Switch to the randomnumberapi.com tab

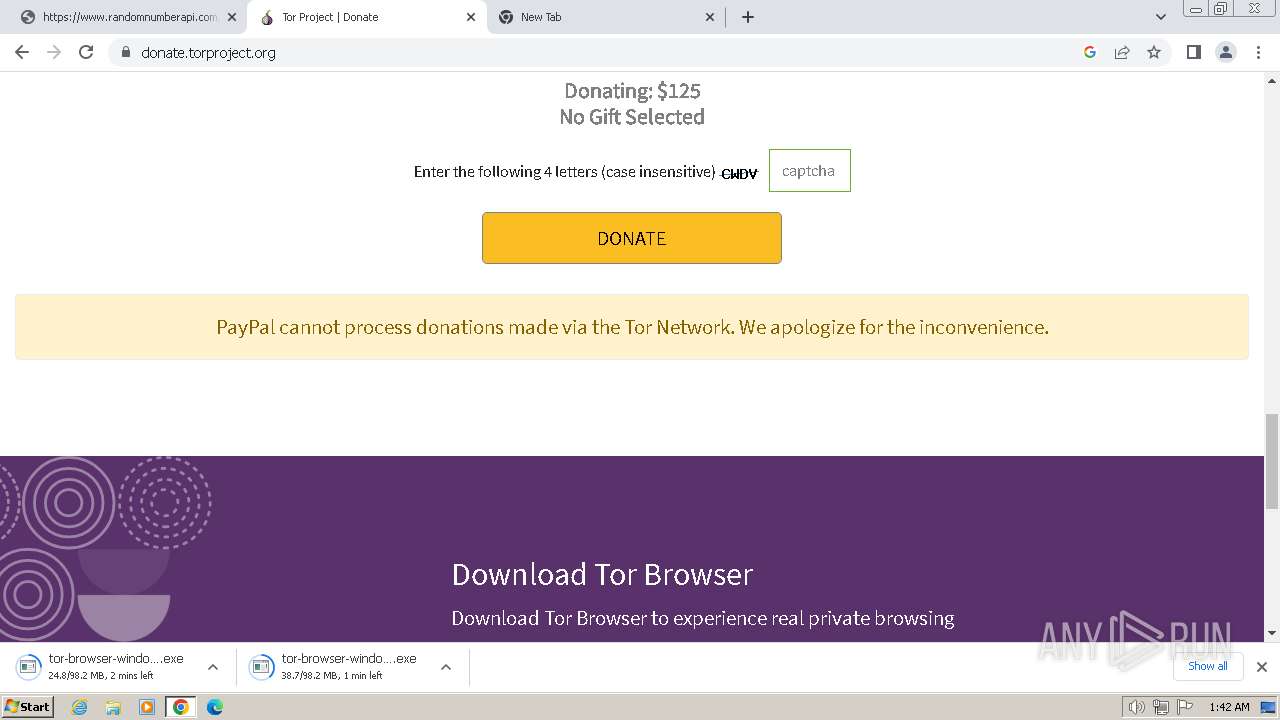pos(127,17)
